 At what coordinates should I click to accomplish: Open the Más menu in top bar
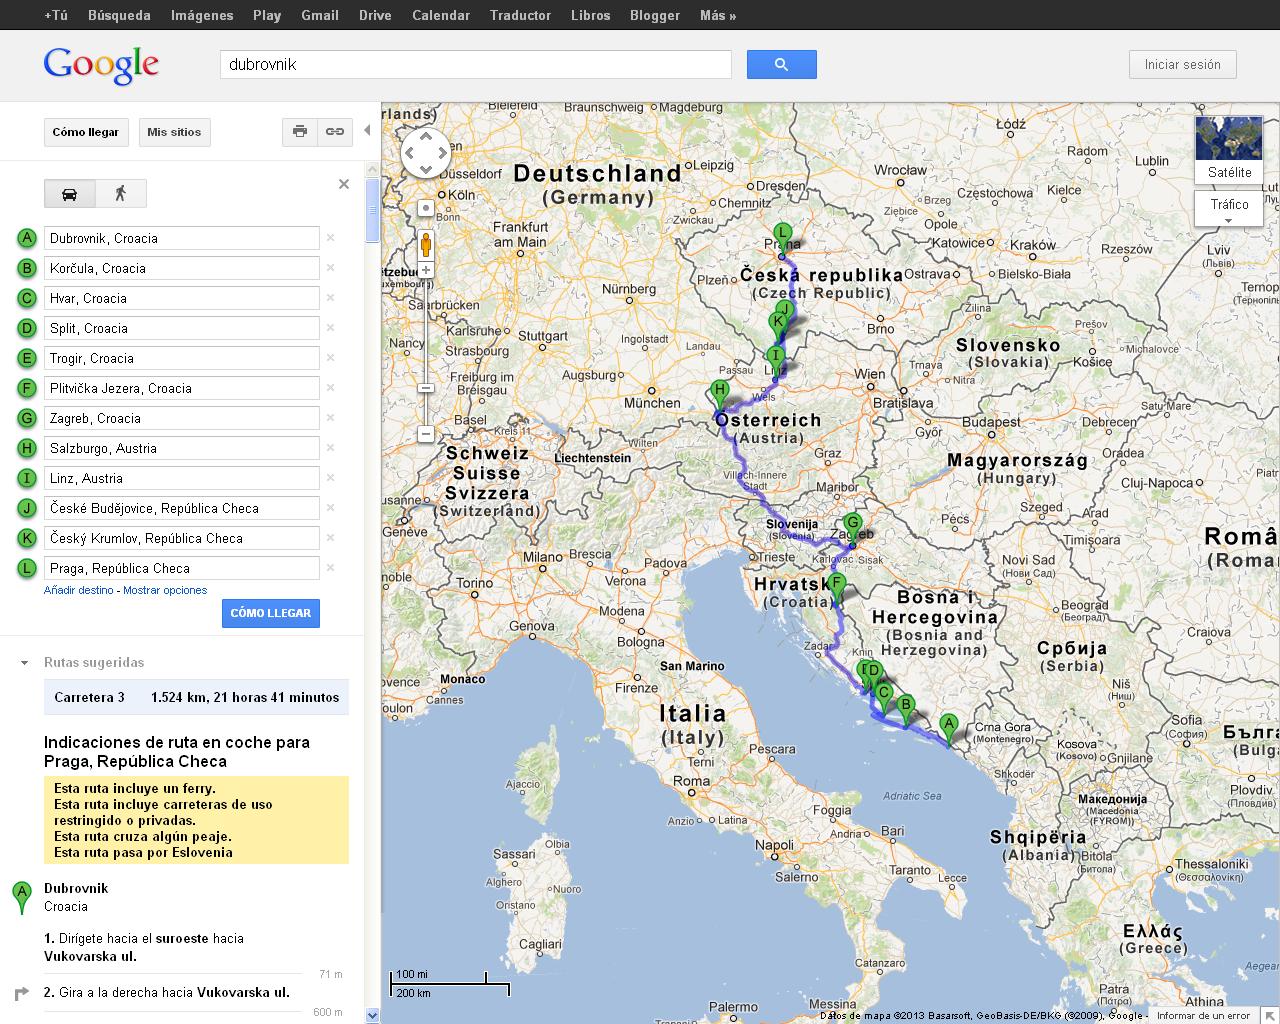coord(718,15)
